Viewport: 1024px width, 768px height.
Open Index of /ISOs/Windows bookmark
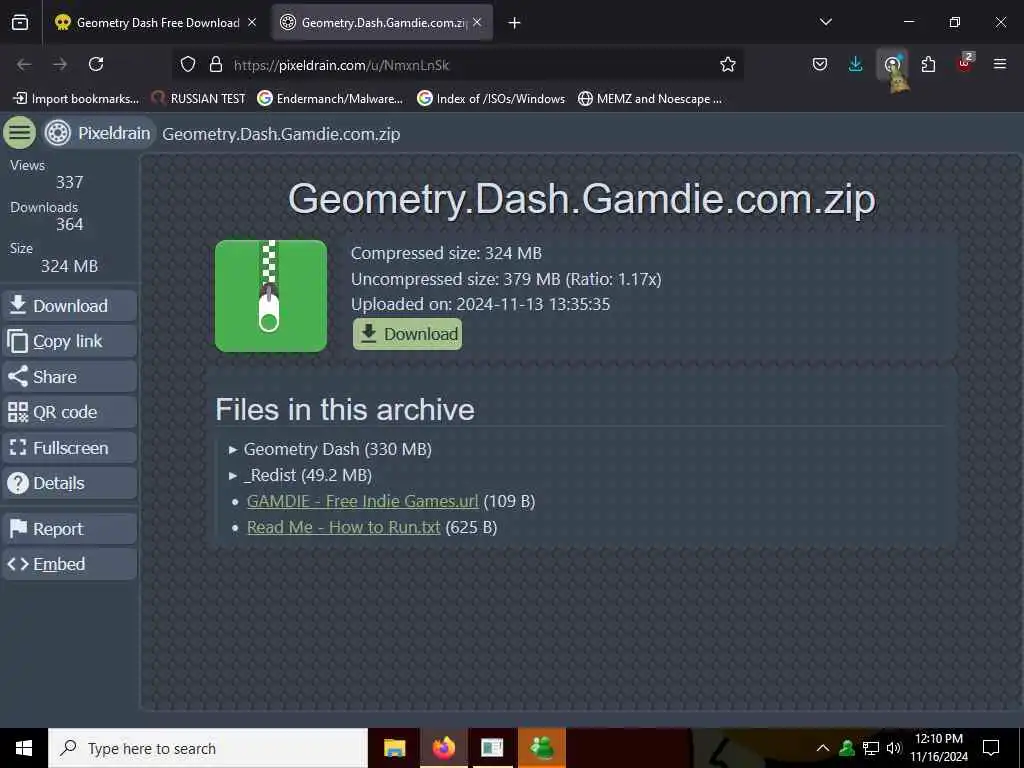[491, 99]
